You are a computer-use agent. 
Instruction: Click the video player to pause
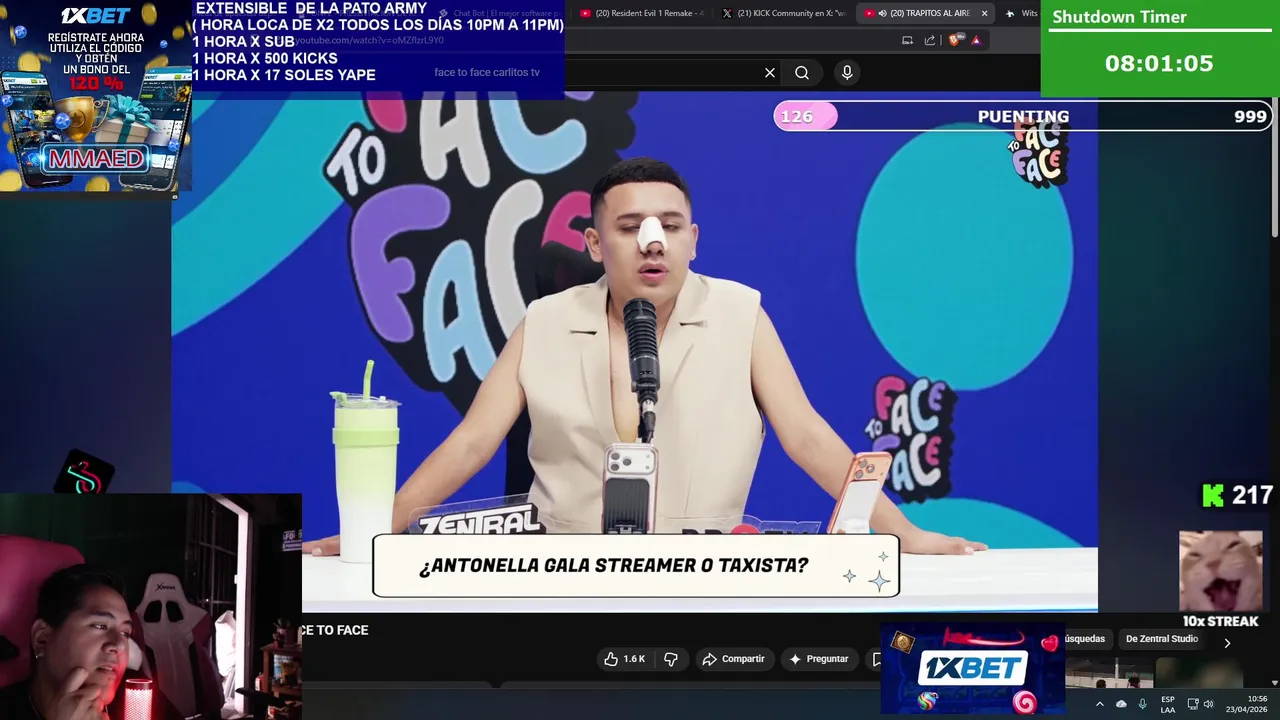coord(634,350)
